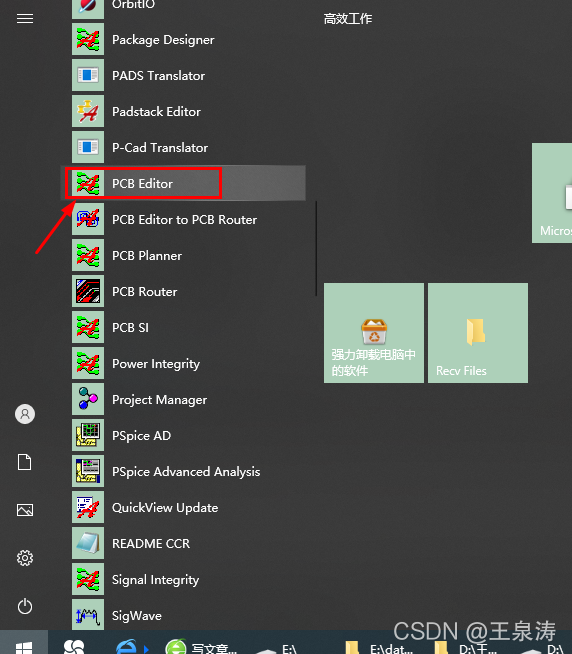Expand the Start menu hamburger button
572x654 pixels.
(x=25, y=19)
